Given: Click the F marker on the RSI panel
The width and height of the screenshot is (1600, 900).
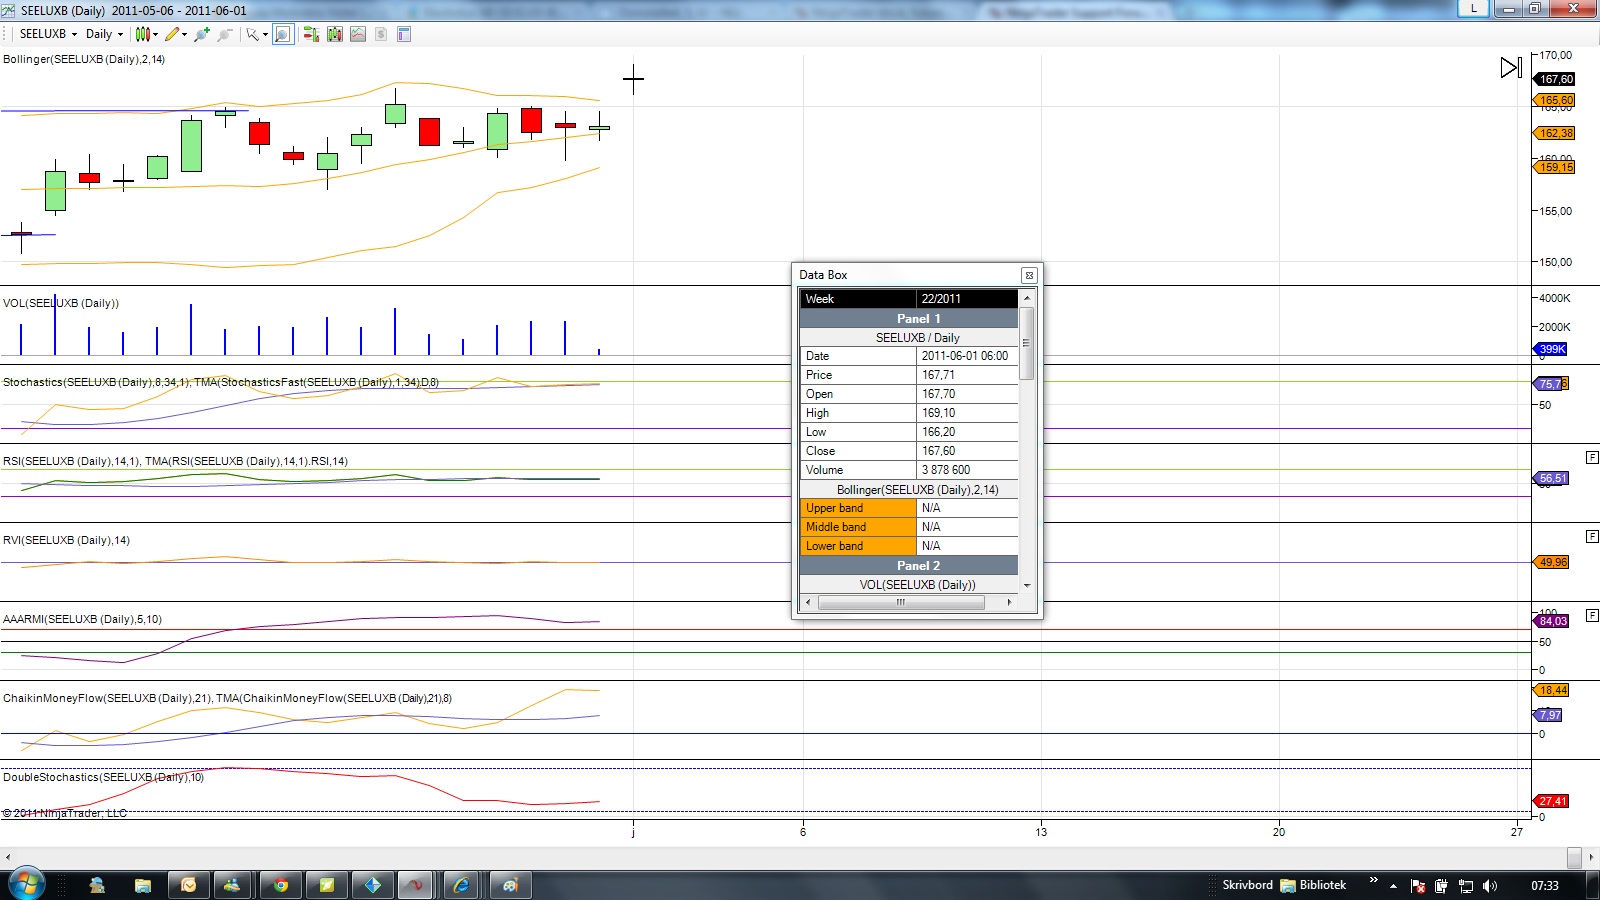Looking at the screenshot, I should (x=1592, y=457).
